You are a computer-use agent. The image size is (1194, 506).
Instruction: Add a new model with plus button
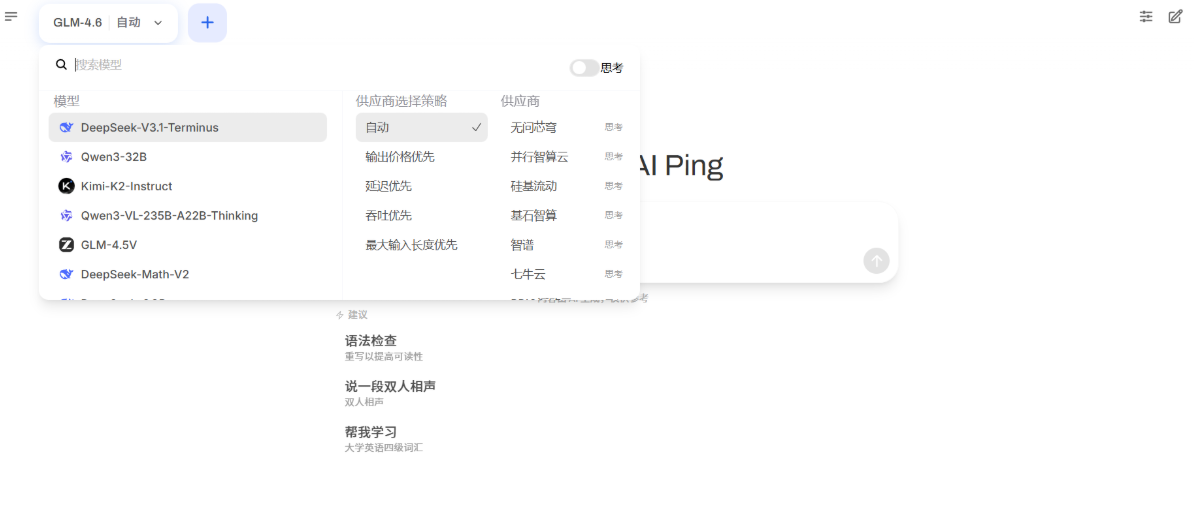pyautogui.click(x=207, y=23)
